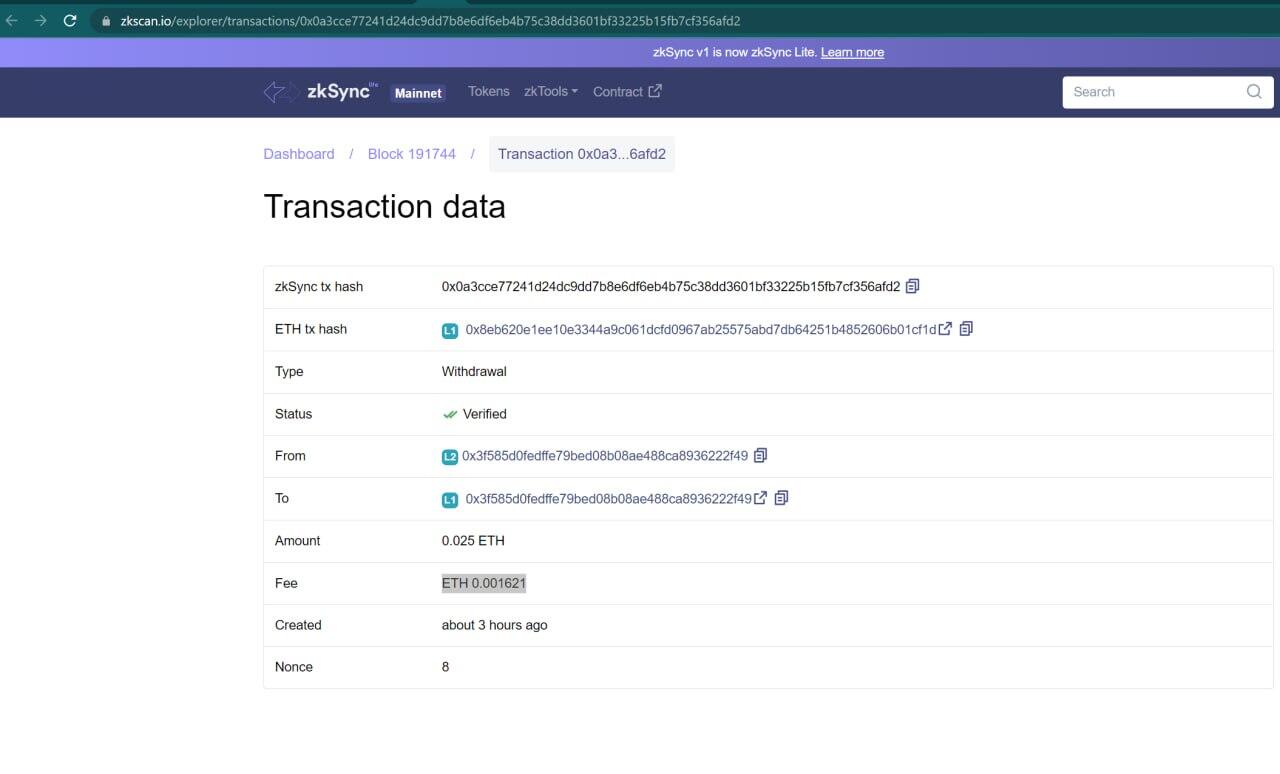Click the Verified checkmark icon
Screen dimensions: 1280x774
450,414
